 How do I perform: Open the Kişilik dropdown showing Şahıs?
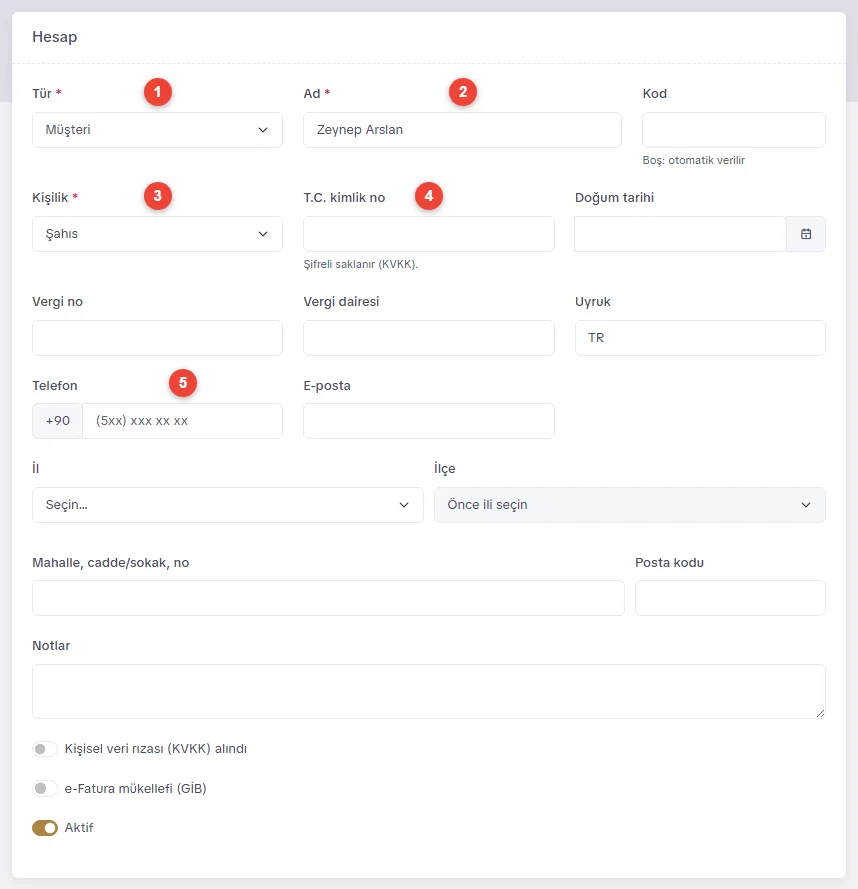[157, 234]
